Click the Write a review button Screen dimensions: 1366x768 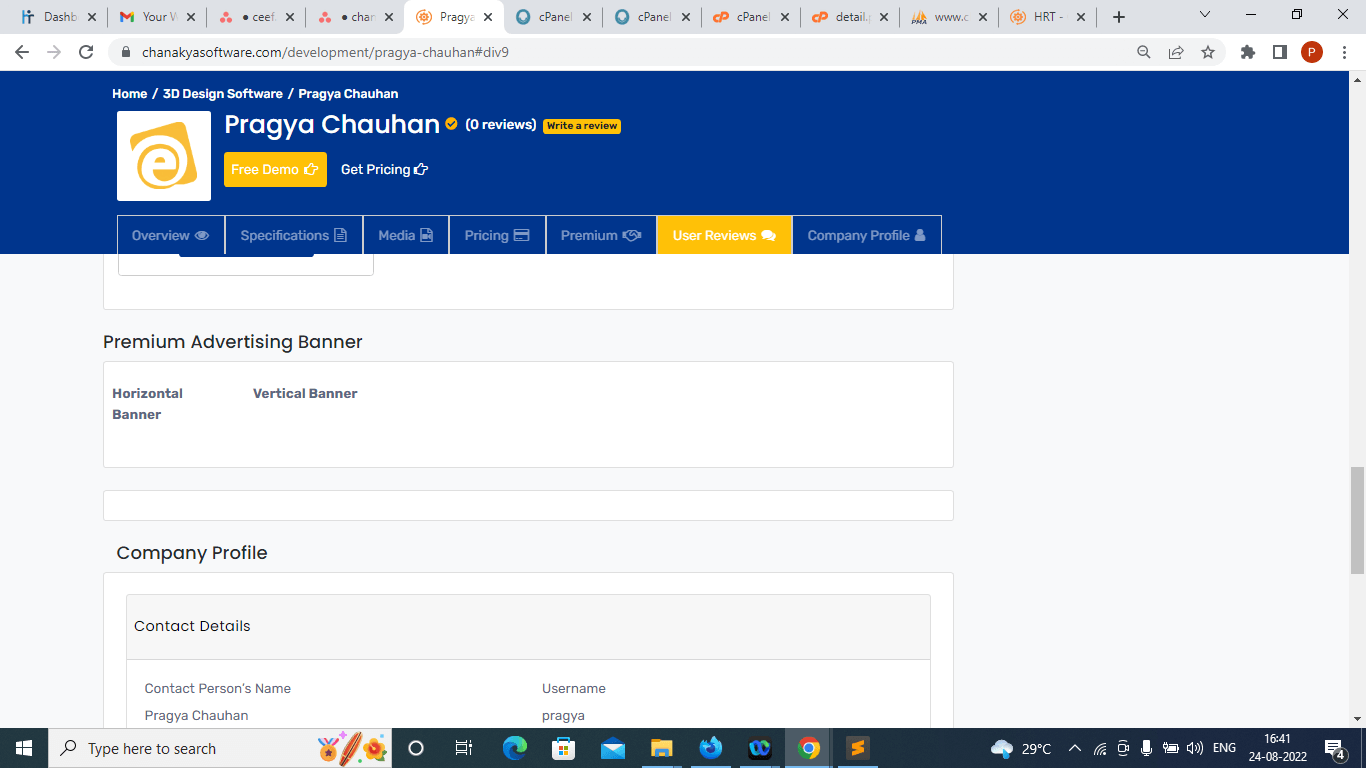click(x=582, y=126)
